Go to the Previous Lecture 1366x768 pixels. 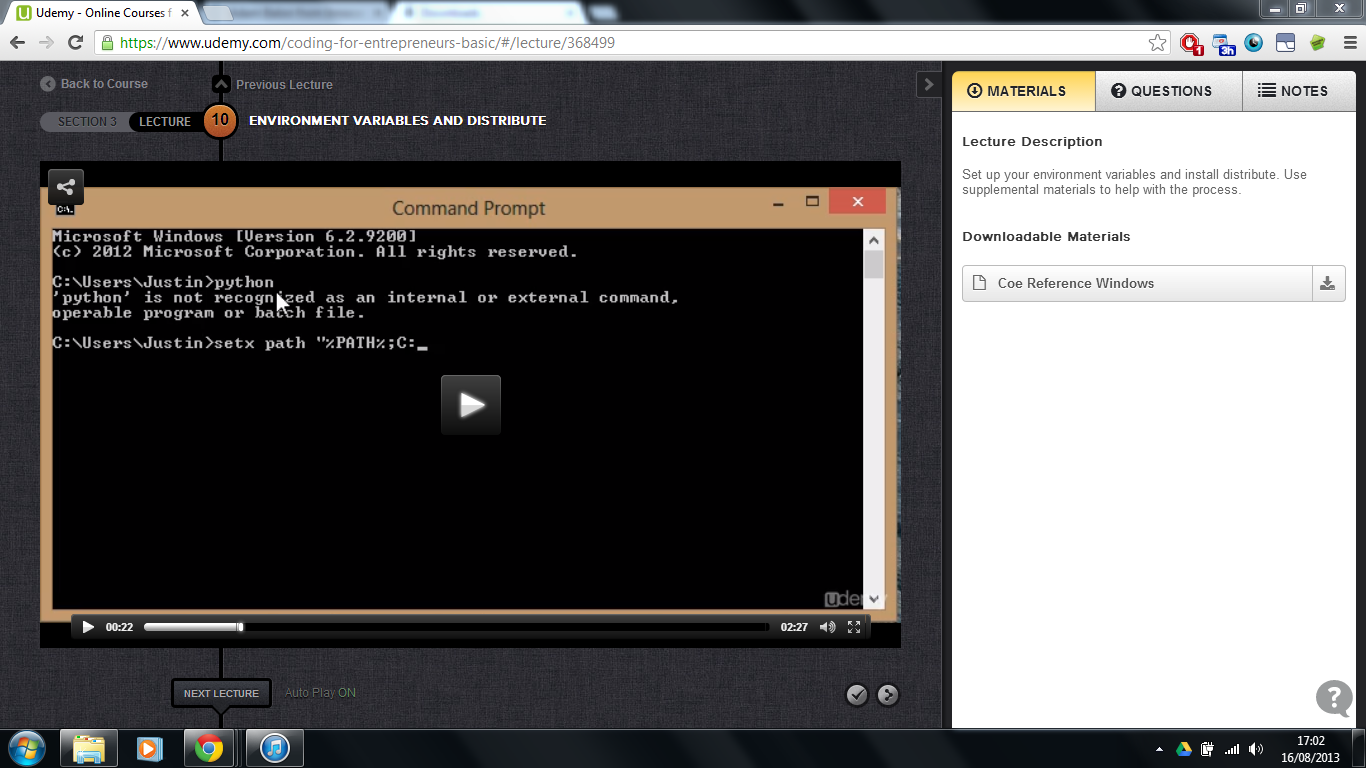273,85
